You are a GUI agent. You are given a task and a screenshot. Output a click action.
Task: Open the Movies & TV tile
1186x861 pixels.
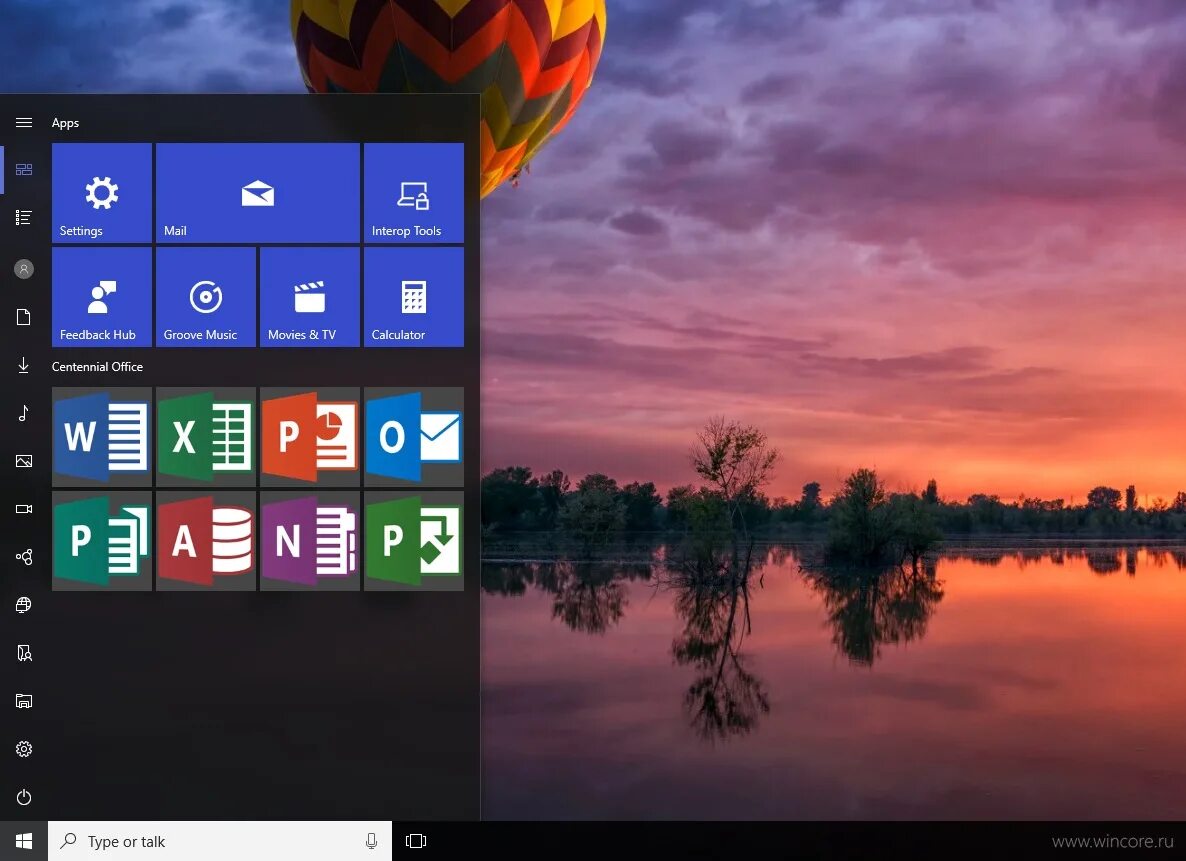pos(309,297)
